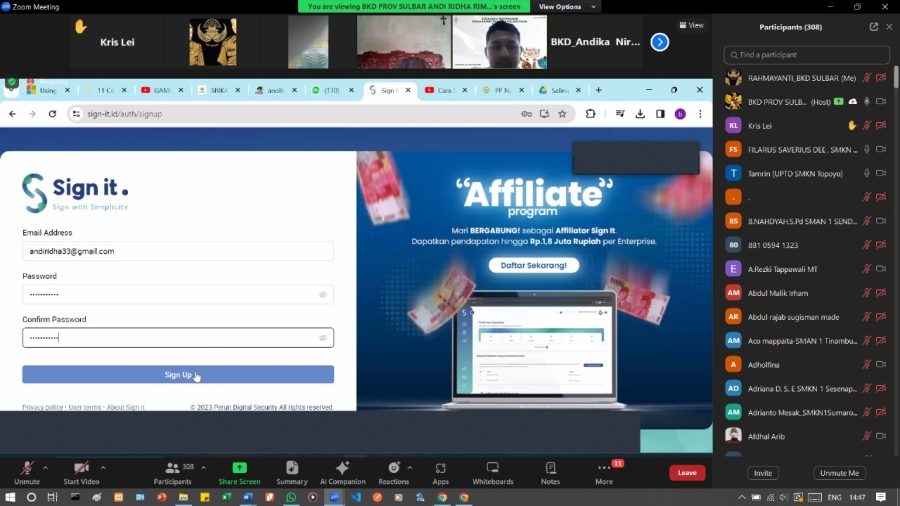Click the Participants list scrollbar

coord(896,77)
